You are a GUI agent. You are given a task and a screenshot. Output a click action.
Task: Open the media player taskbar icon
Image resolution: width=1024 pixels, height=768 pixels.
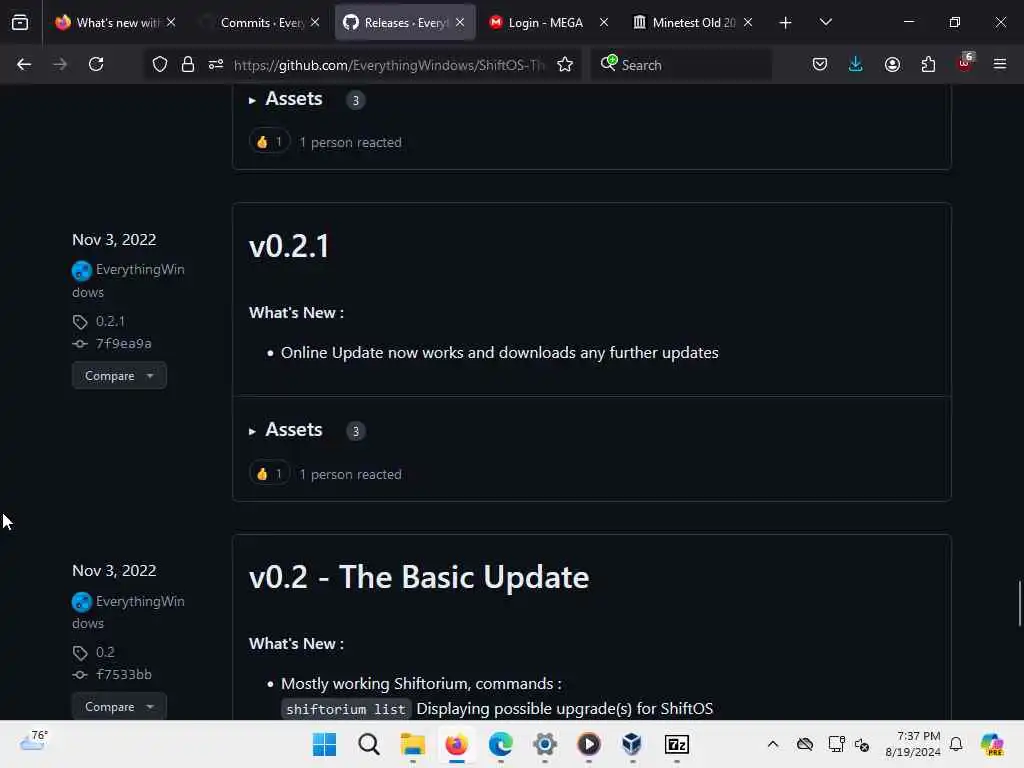point(588,744)
